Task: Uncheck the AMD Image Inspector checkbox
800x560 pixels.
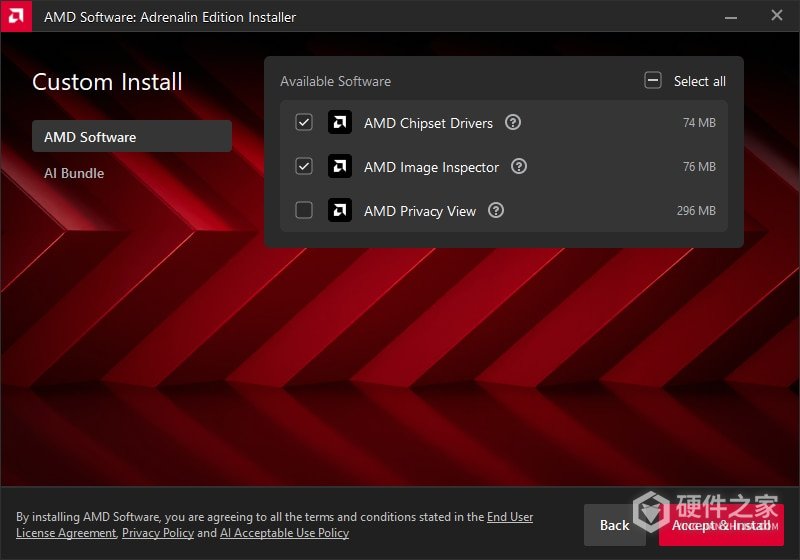Action: pyautogui.click(x=304, y=166)
